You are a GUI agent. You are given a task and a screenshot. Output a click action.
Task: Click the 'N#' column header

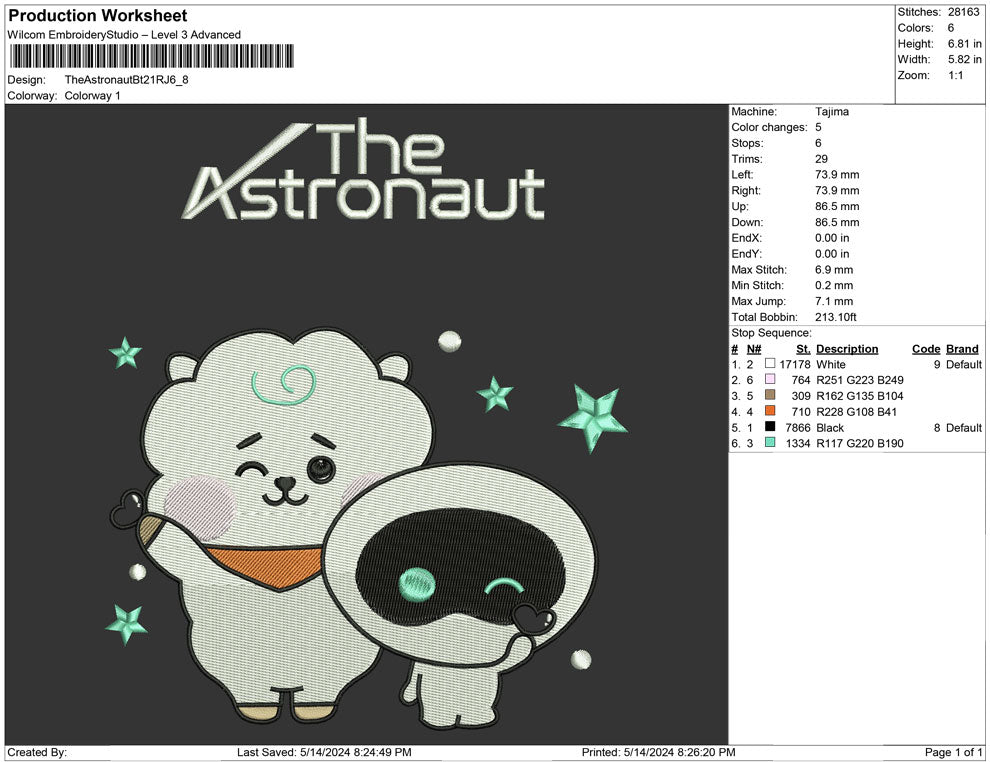point(754,349)
